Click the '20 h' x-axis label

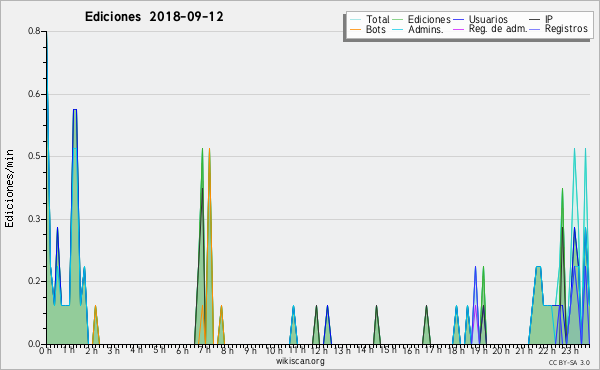pyautogui.click(x=501, y=351)
